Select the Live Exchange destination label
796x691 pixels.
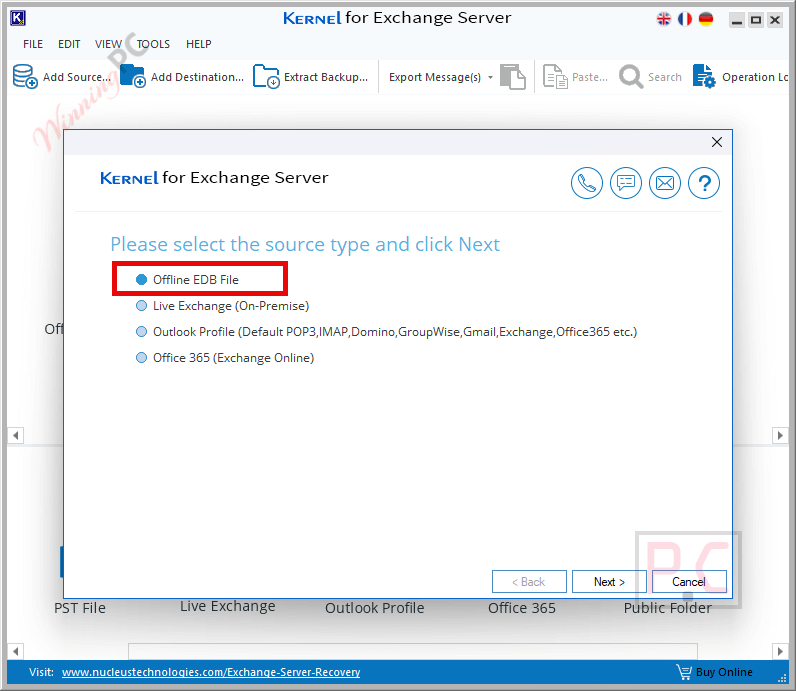227,606
